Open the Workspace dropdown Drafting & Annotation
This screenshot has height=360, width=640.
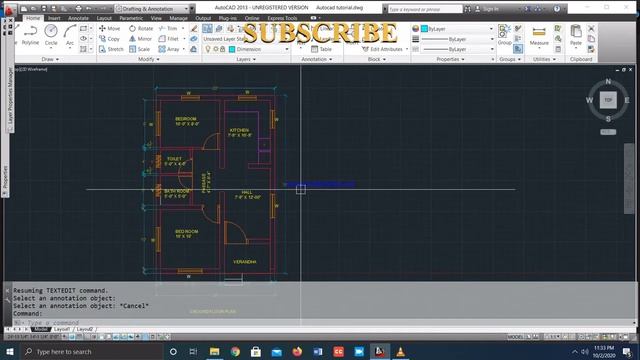click(x=152, y=9)
